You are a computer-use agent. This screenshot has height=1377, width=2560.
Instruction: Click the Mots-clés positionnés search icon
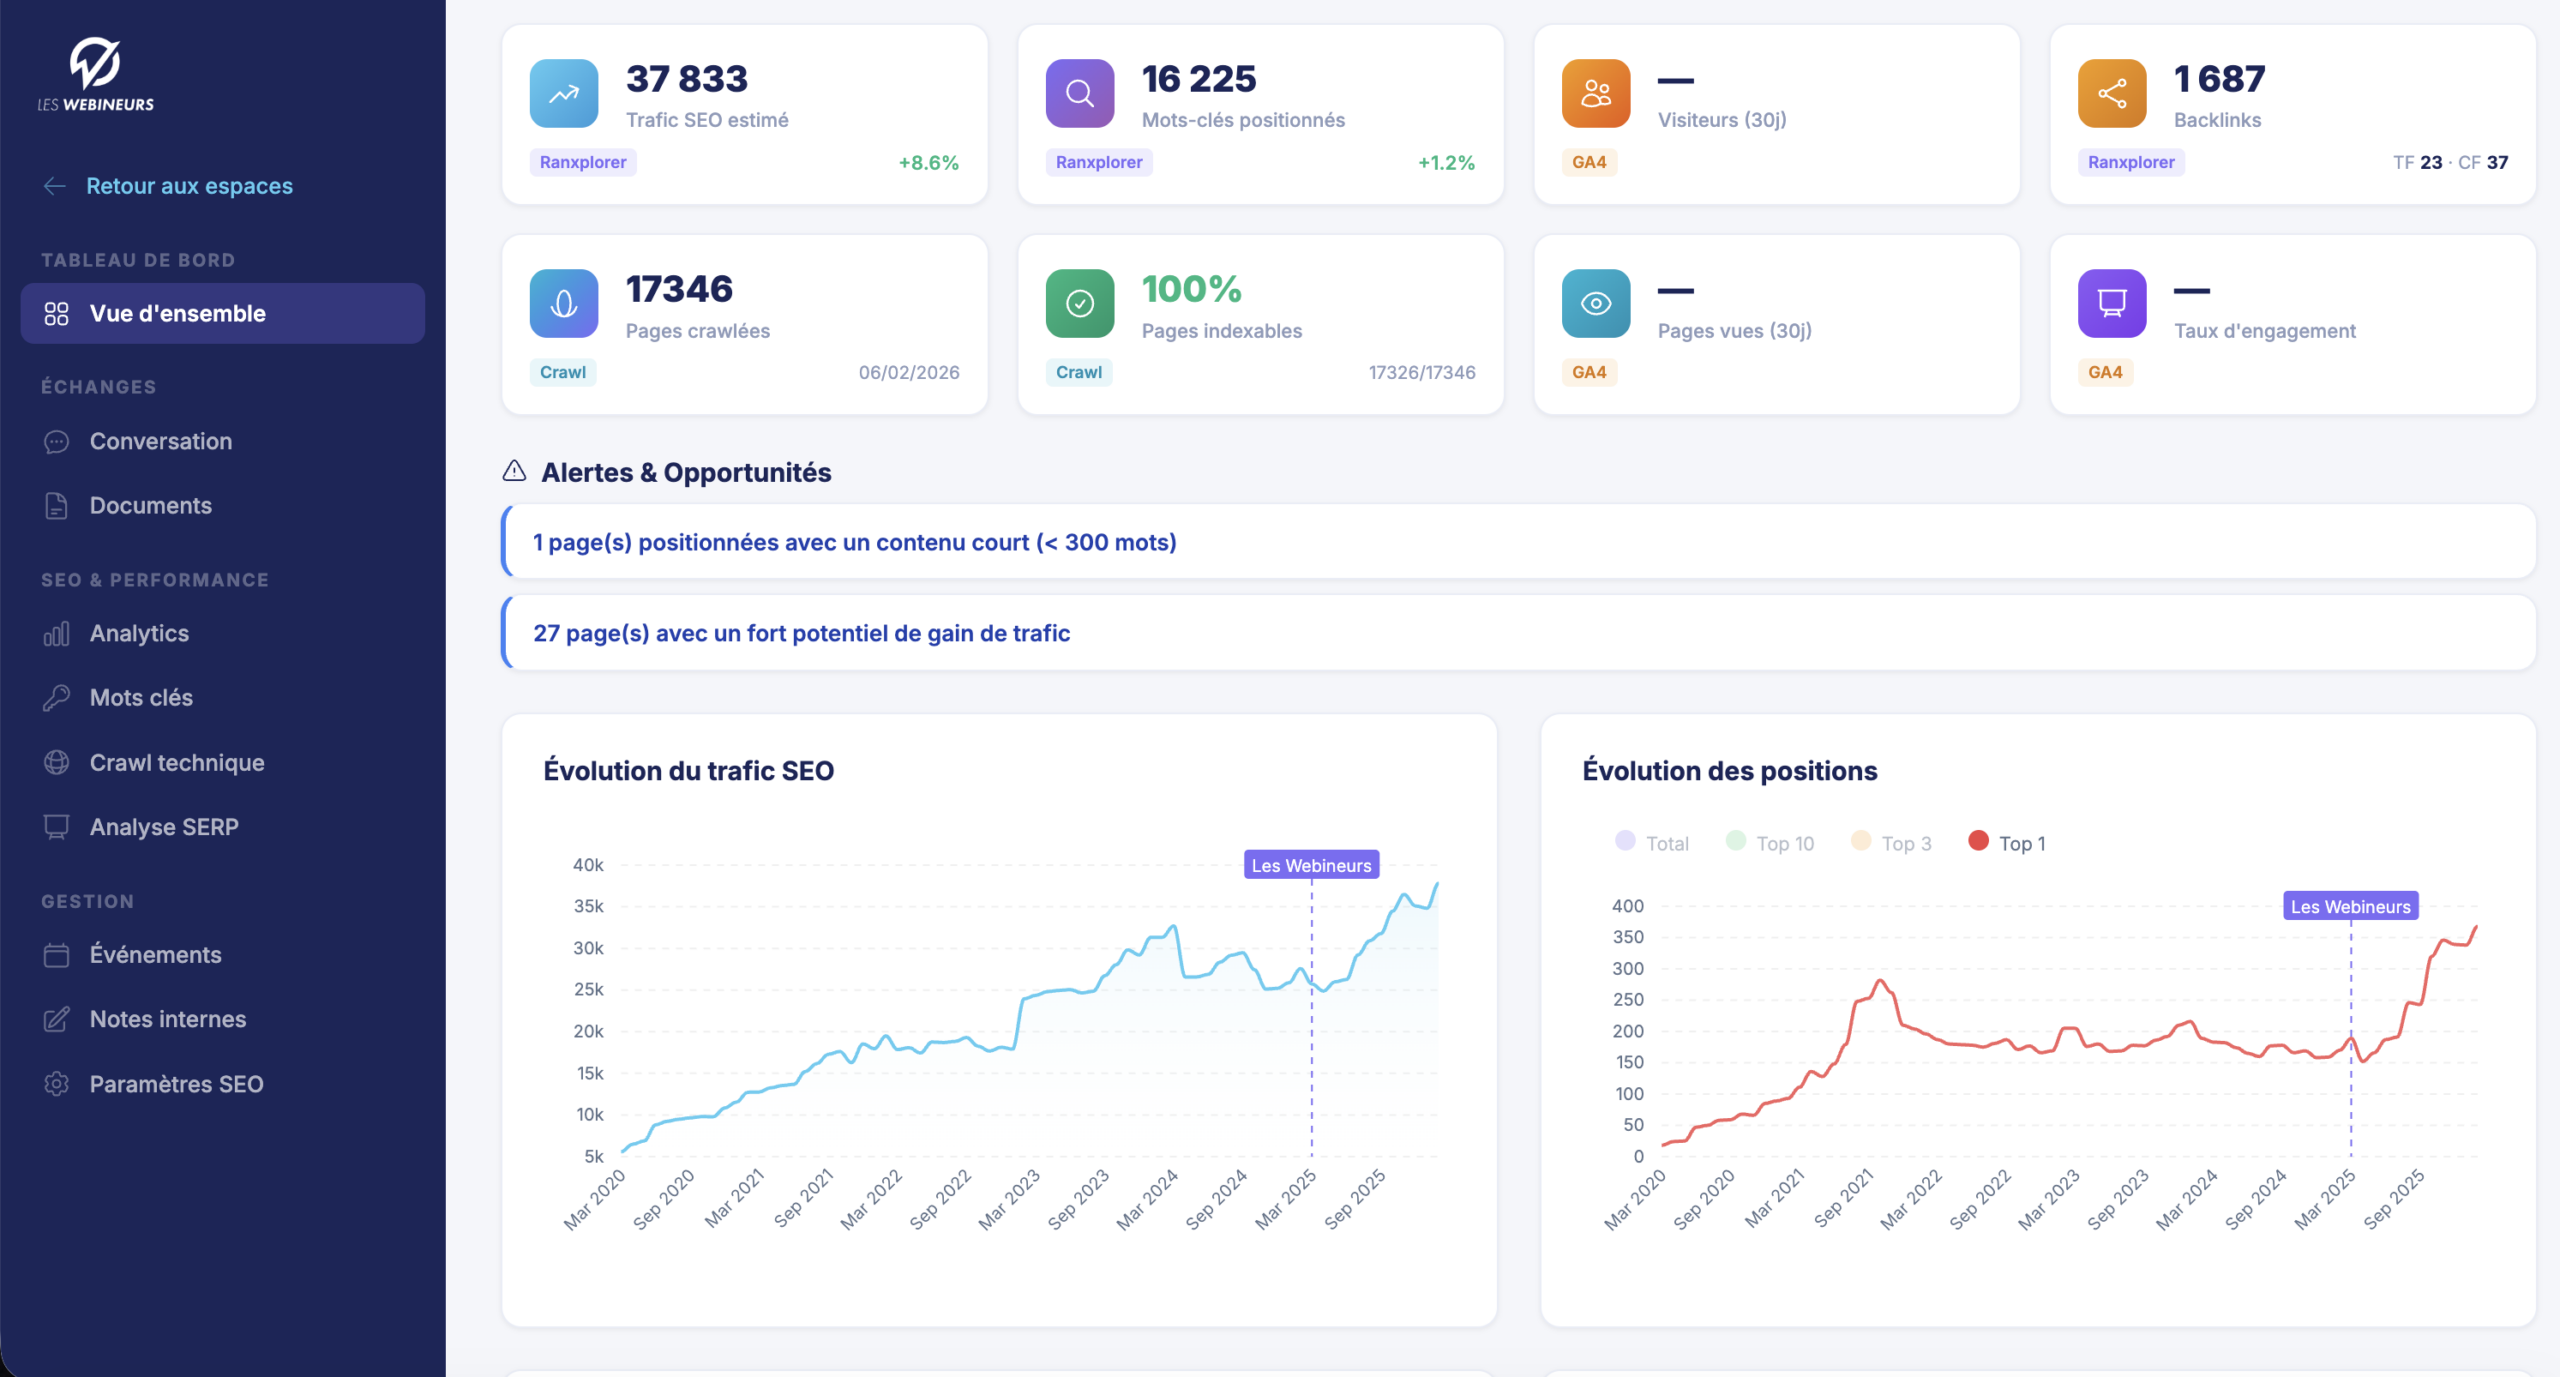pyautogui.click(x=1080, y=93)
